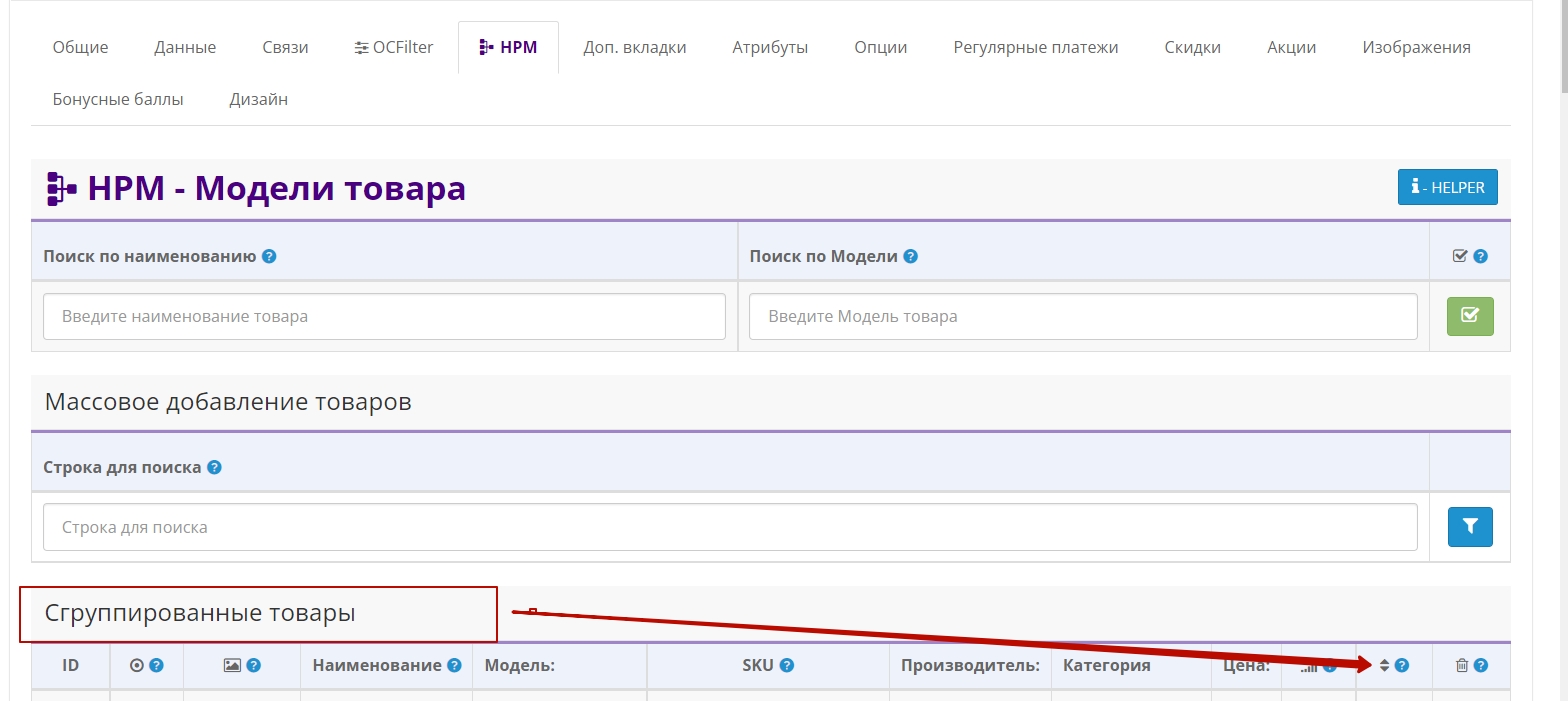Viewport: 1568px width, 701px height.
Task: Switch to the Атрибуты tab
Action: tap(770, 47)
